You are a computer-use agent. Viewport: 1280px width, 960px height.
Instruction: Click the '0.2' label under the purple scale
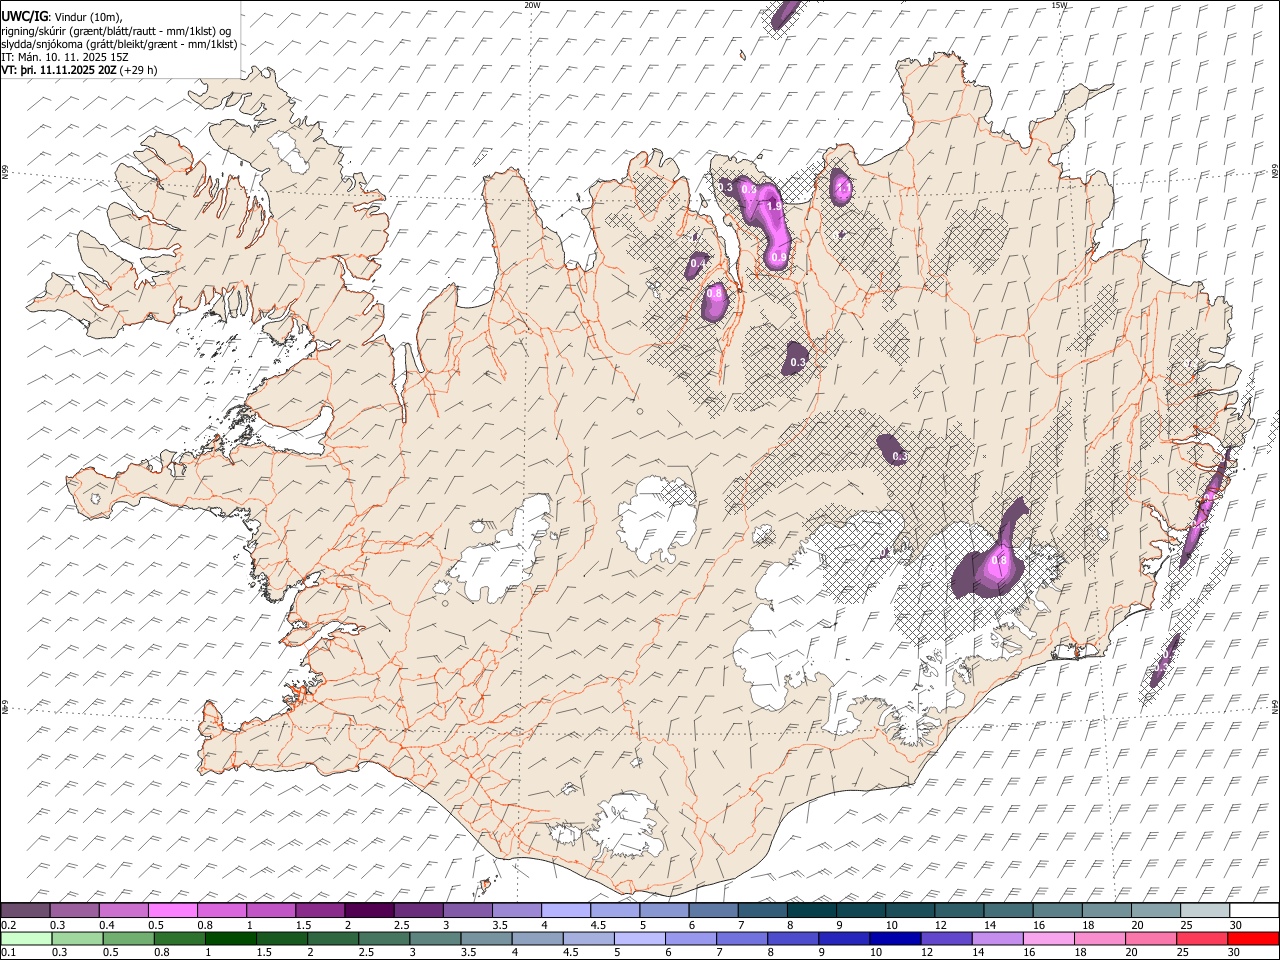(x=8, y=925)
